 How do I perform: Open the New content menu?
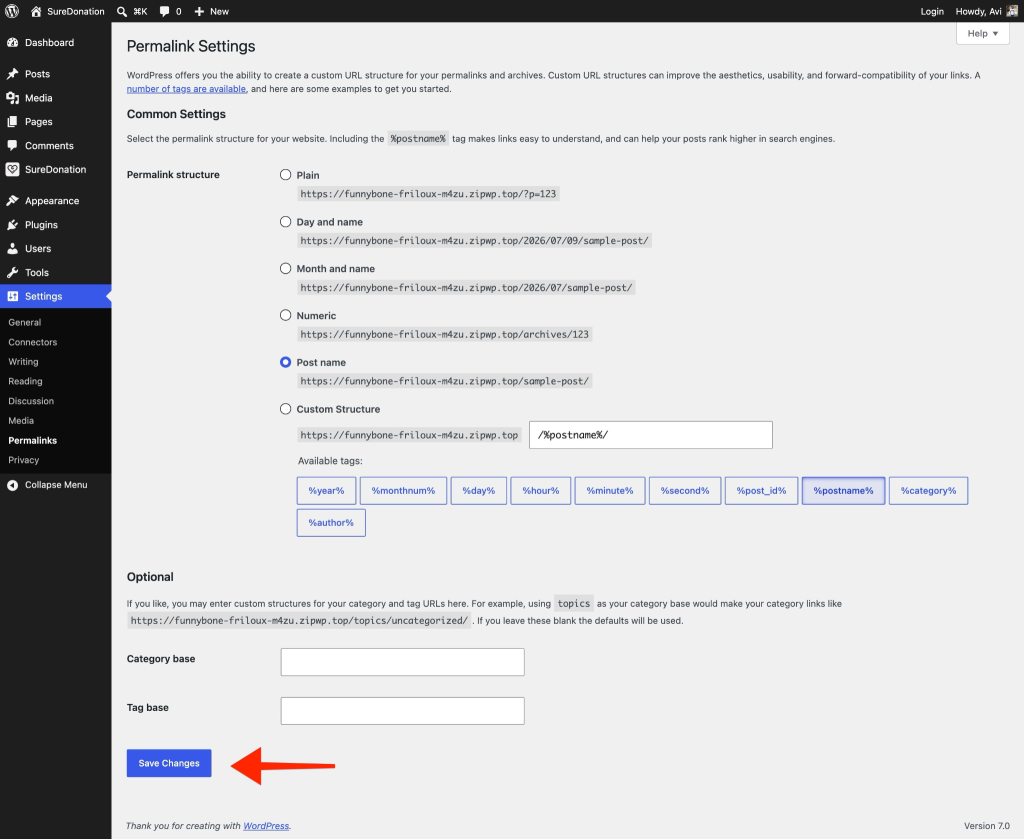212,11
